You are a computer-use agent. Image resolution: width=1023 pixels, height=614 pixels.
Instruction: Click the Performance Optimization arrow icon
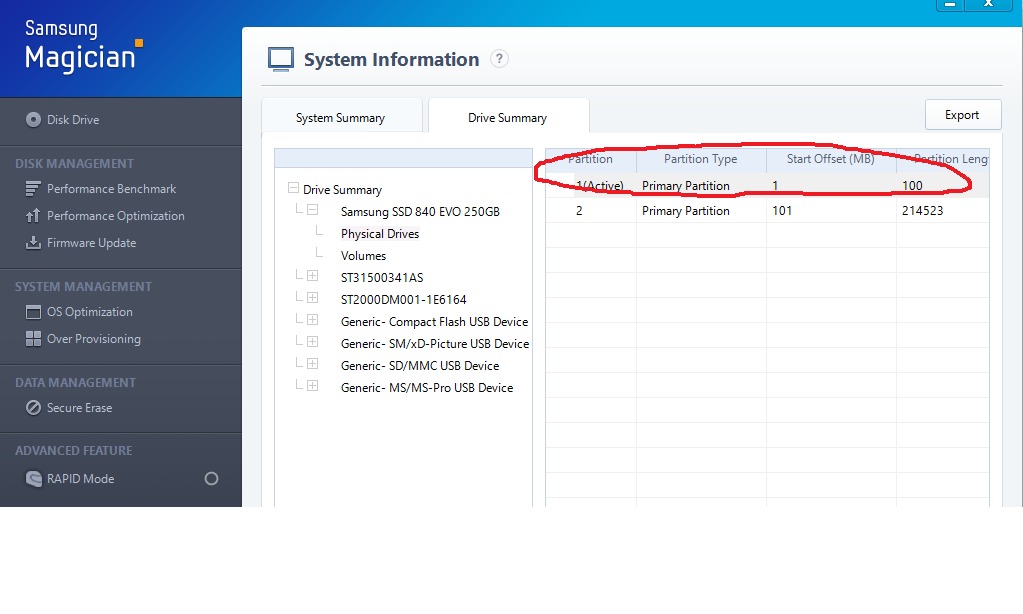33,216
